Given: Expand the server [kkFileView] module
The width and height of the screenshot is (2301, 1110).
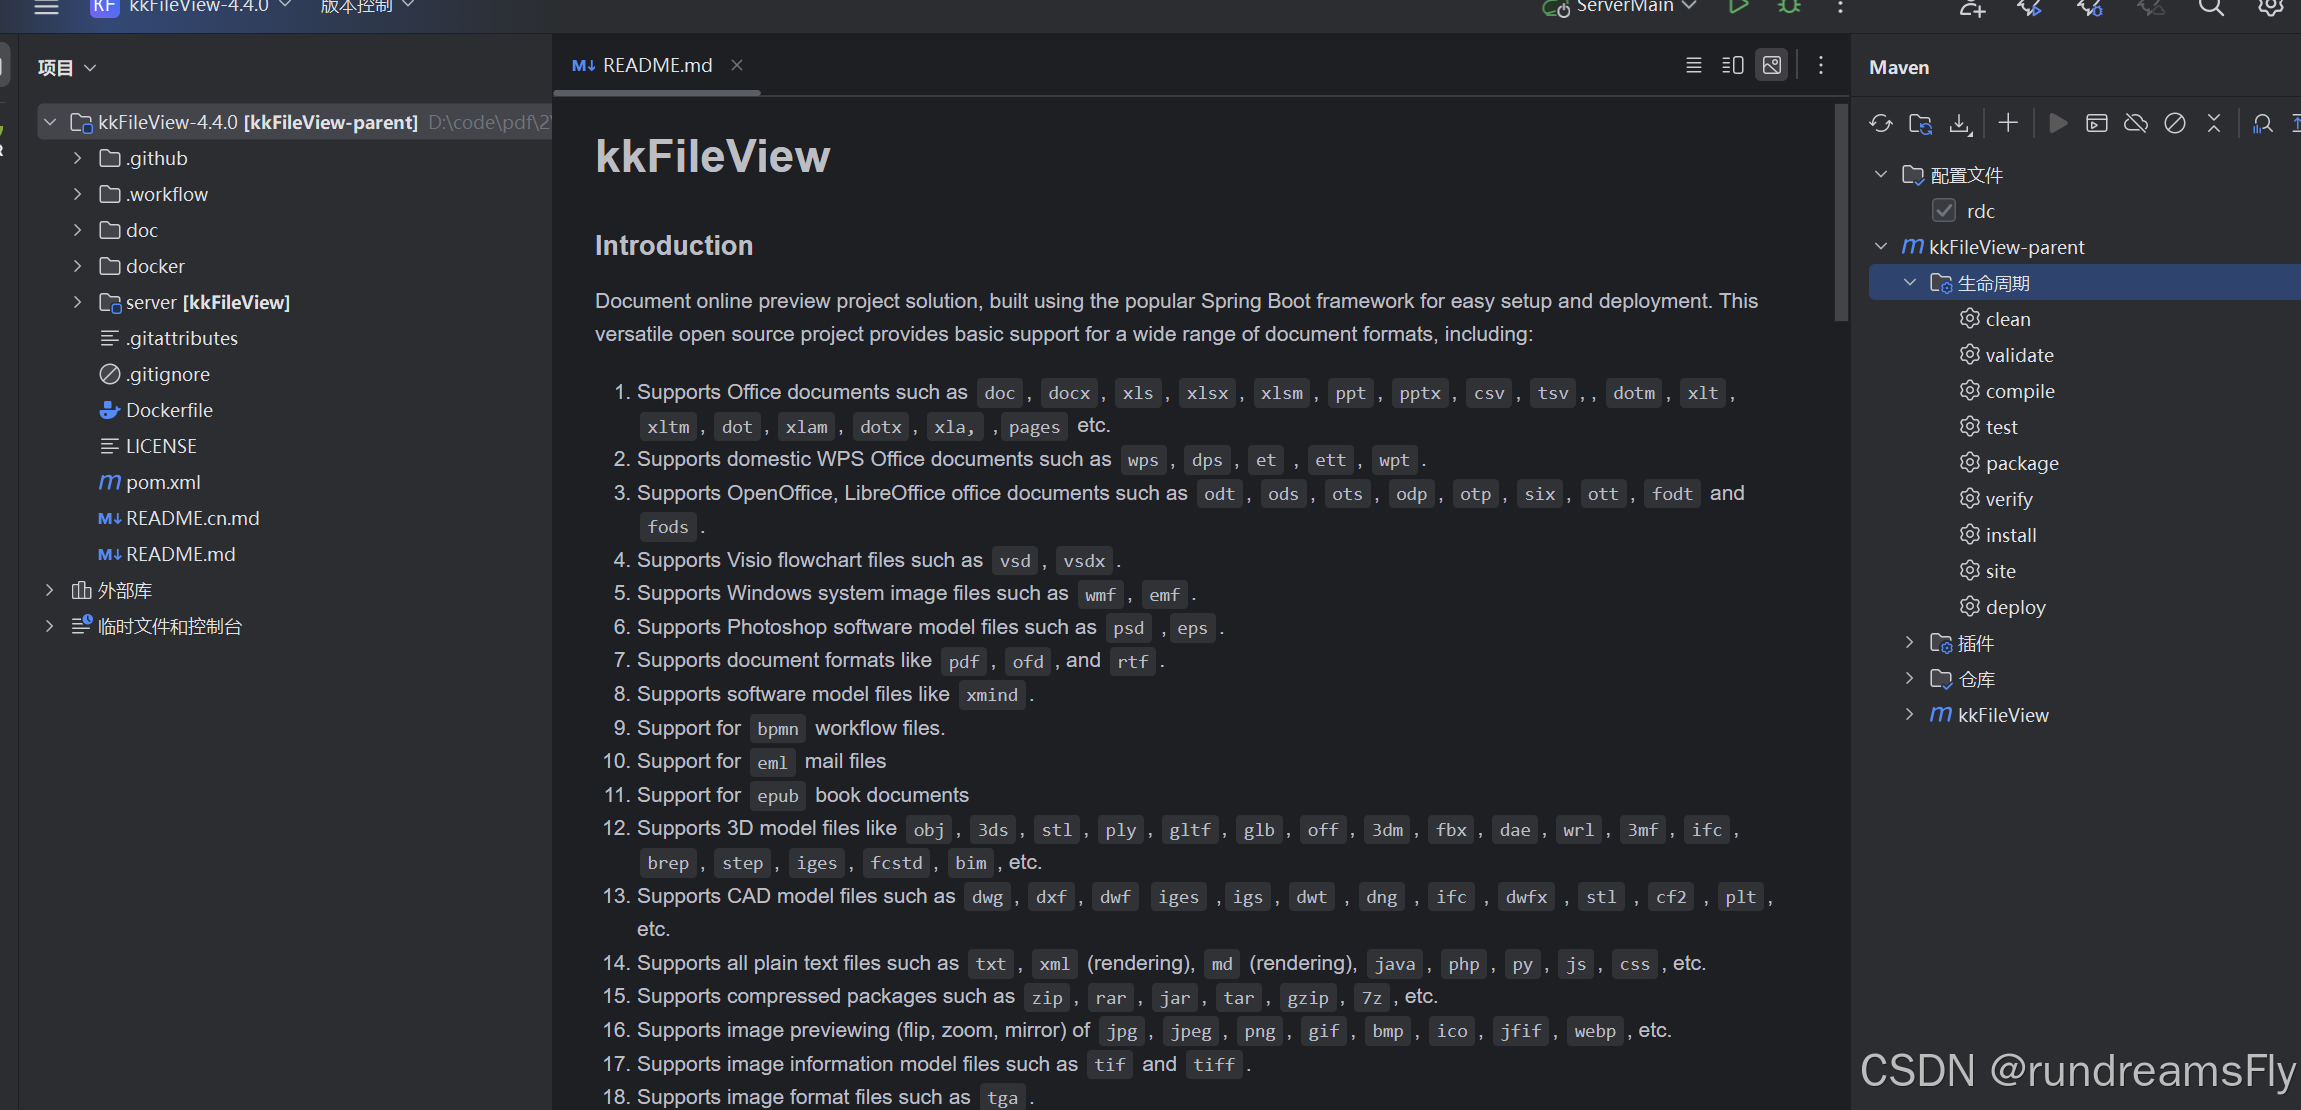Looking at the screenshot, I should point(77,302).
